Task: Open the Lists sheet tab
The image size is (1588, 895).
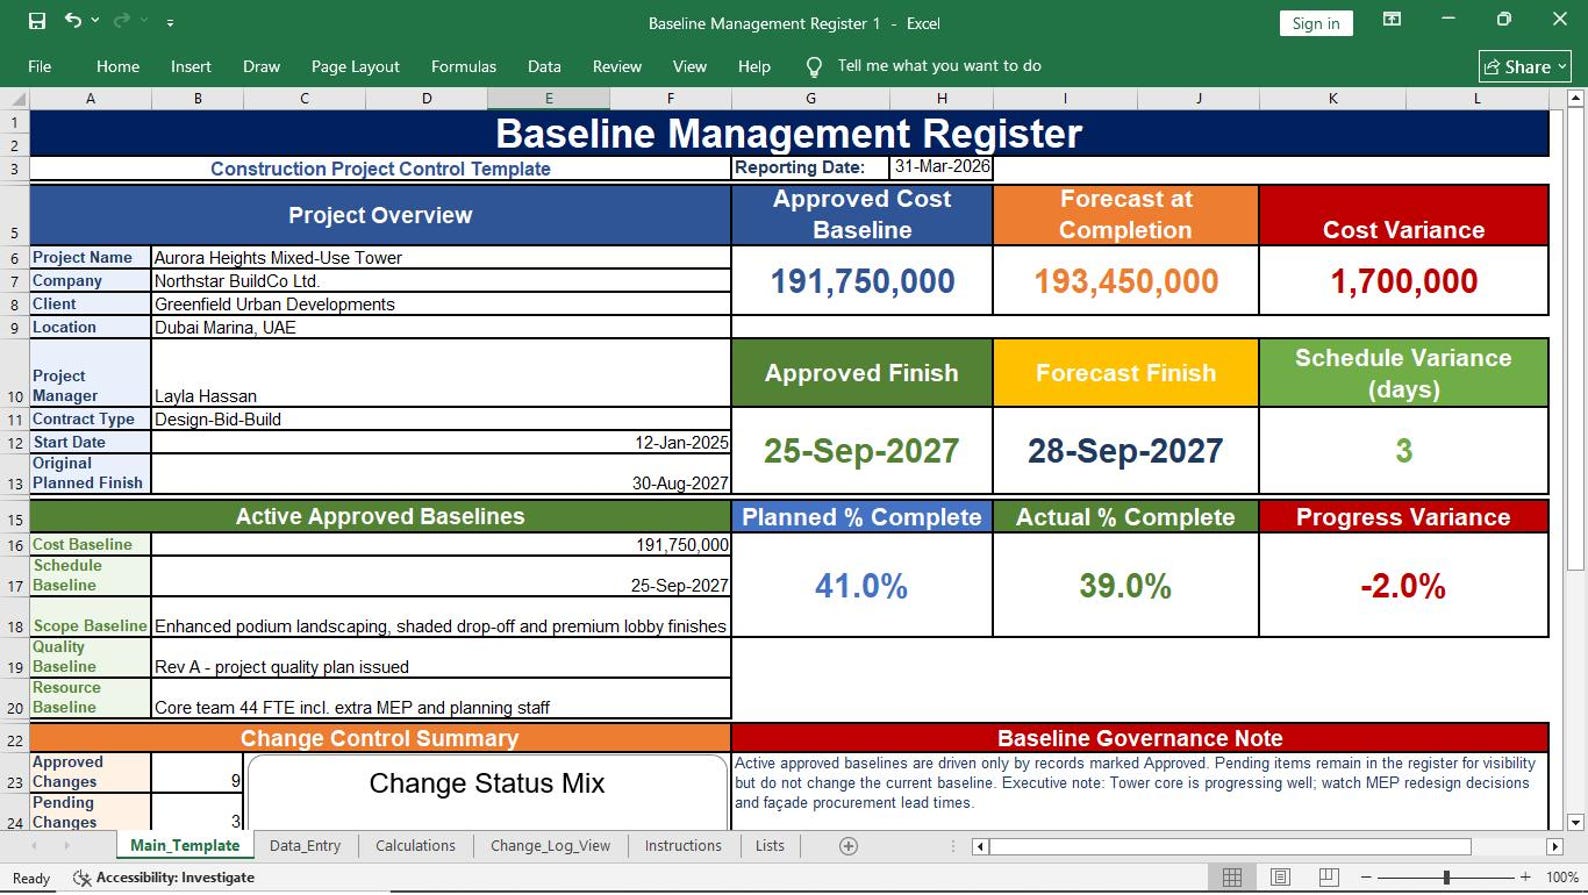Action: click(x=770, y=846)
